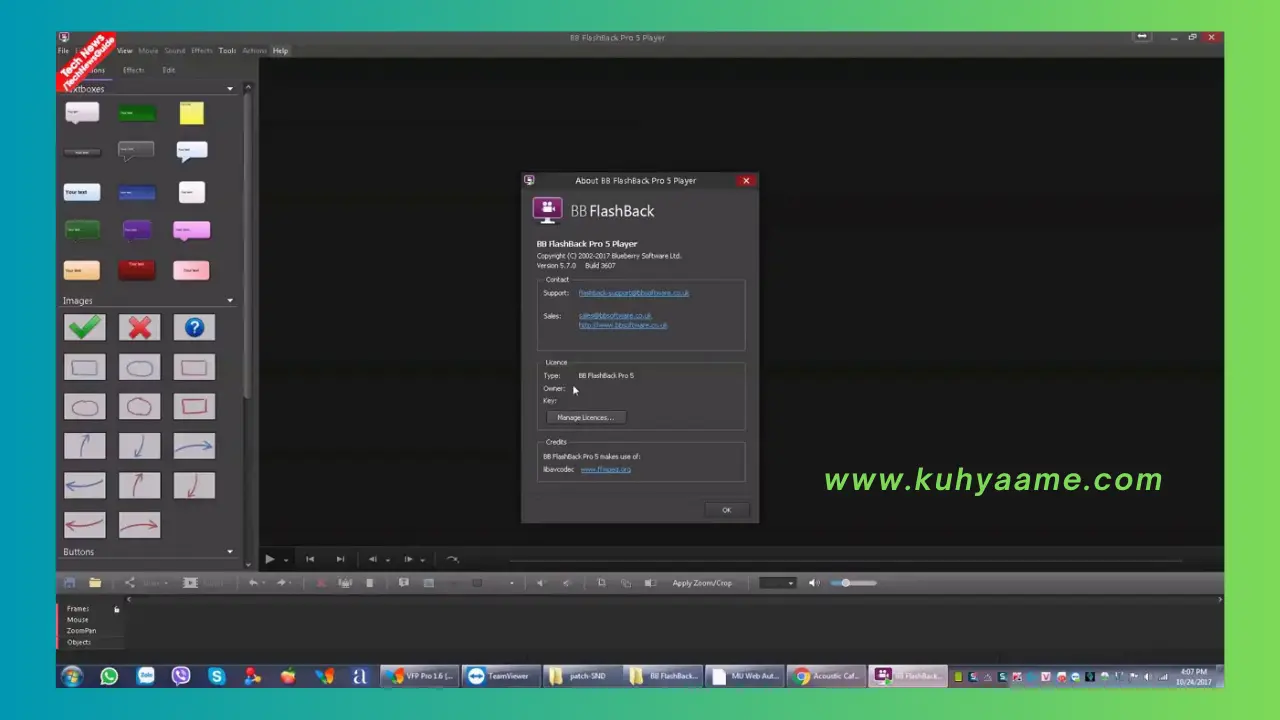
Task: Select the Objects timeline track
Action: click(79, 642)
